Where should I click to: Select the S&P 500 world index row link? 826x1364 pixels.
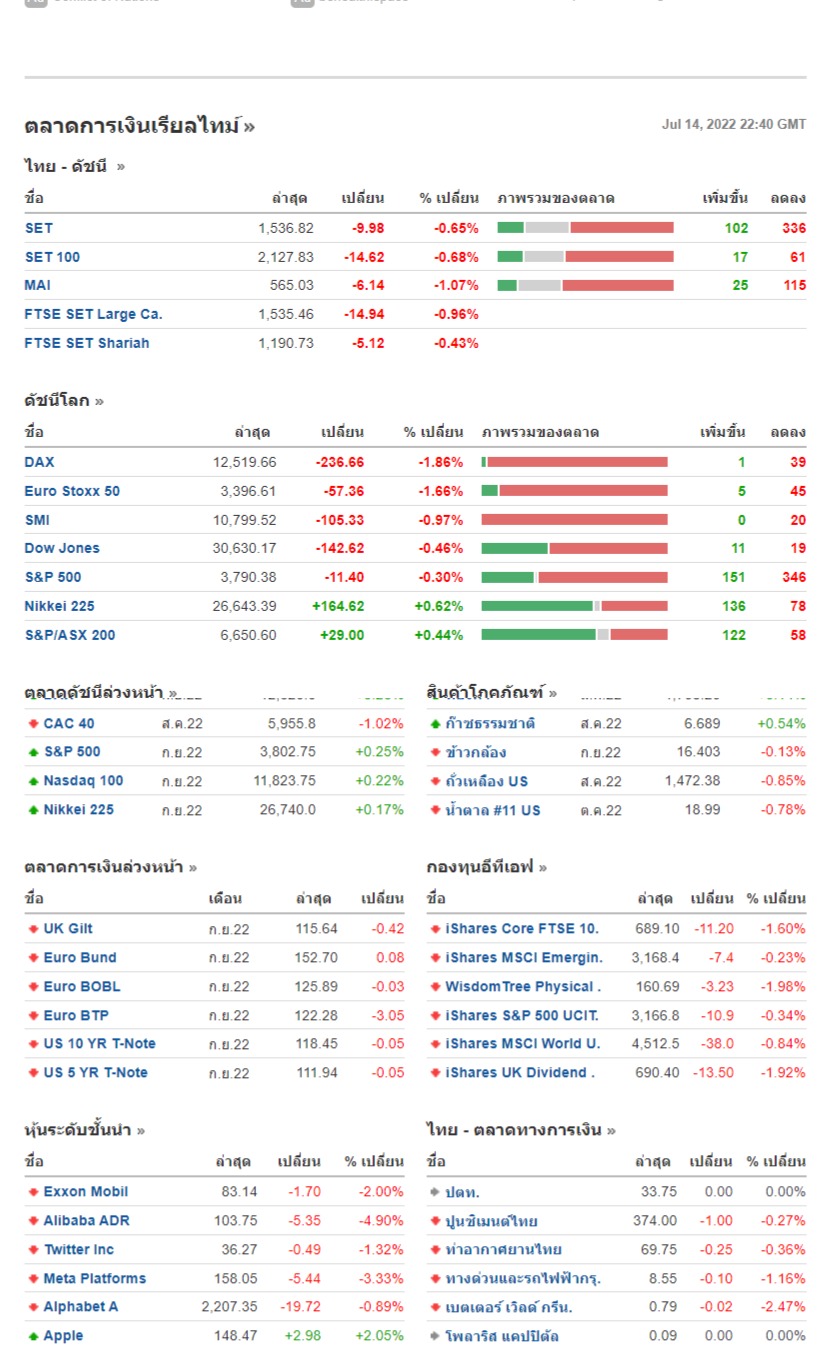(53, 577)
